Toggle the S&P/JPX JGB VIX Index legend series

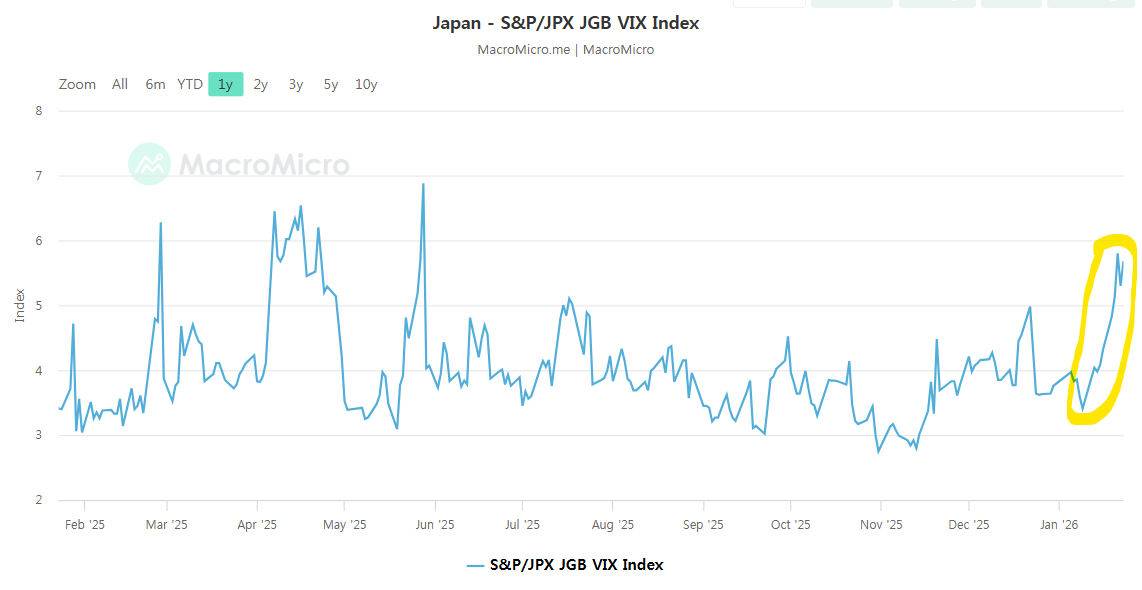575,565
